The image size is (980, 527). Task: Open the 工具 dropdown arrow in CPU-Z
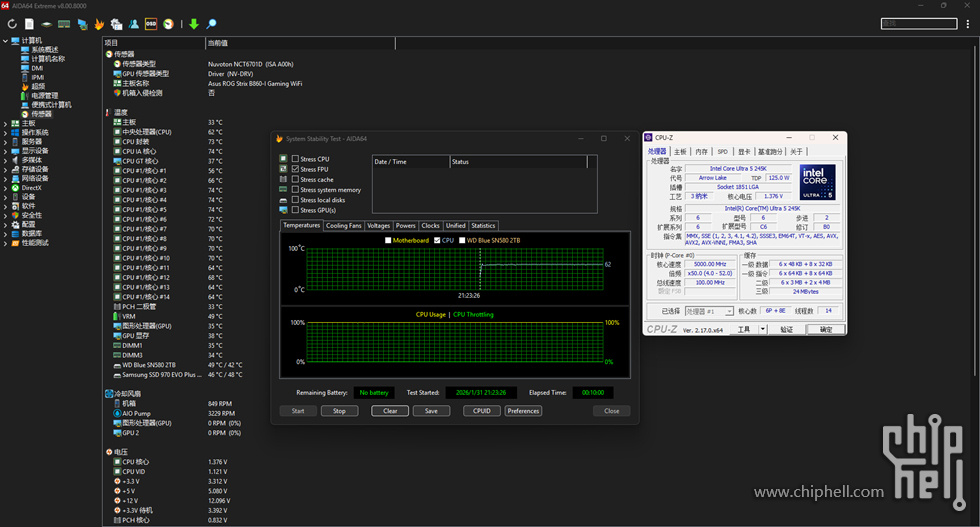(762, 329)
